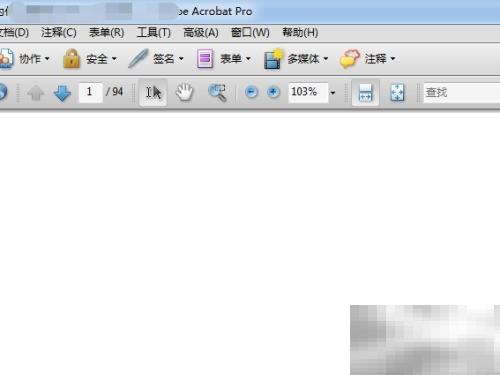The width and height of the screenshot is (500, 375).
Task: Click the '/ 94' page count text
Action: (114, 92)
